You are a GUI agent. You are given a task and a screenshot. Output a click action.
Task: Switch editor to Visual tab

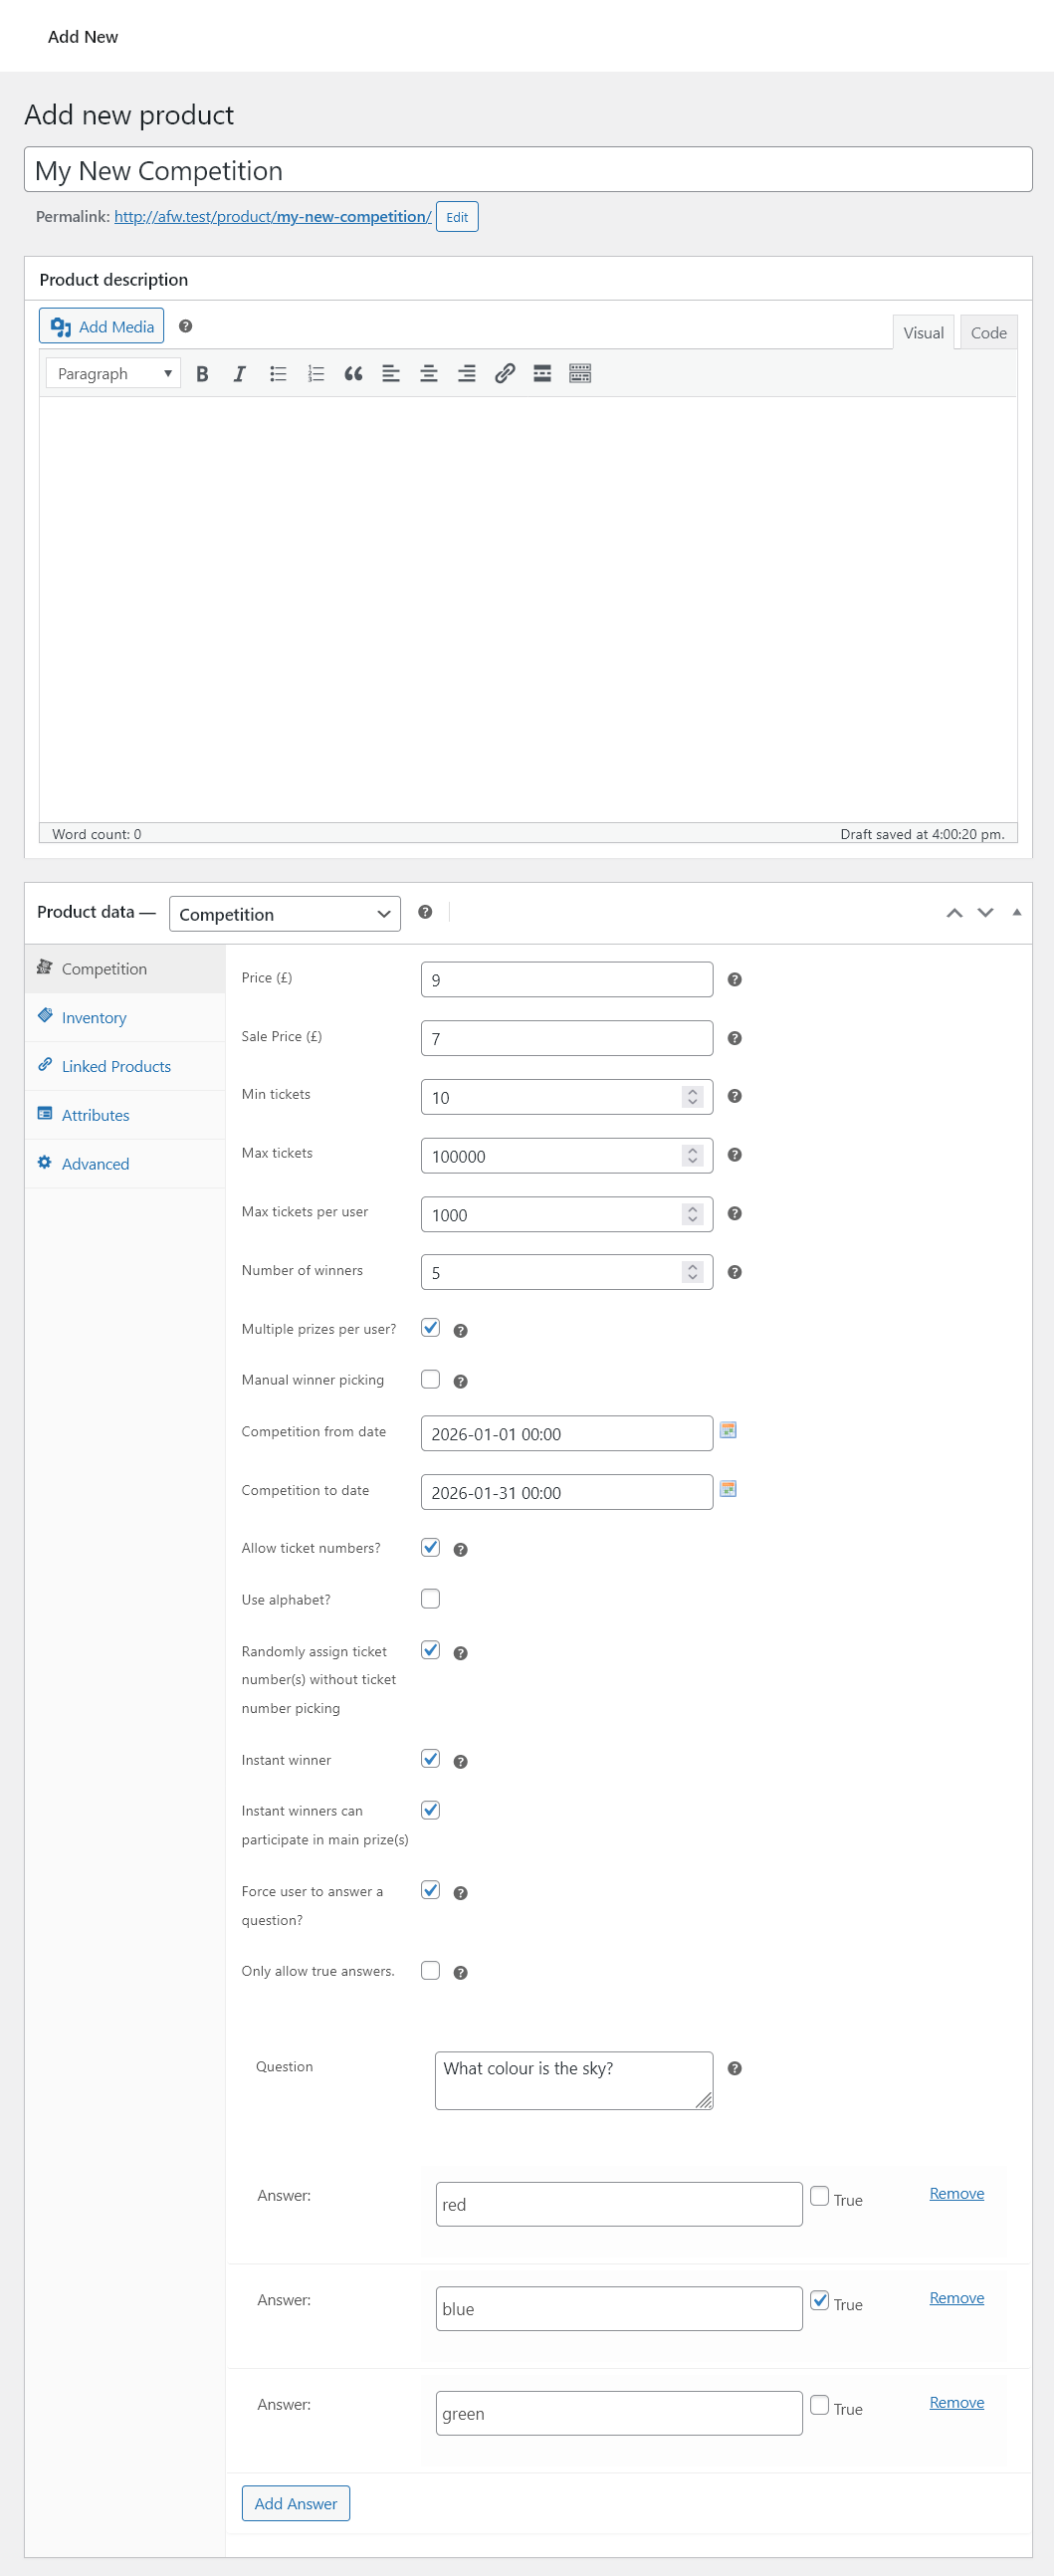point(923,333)
